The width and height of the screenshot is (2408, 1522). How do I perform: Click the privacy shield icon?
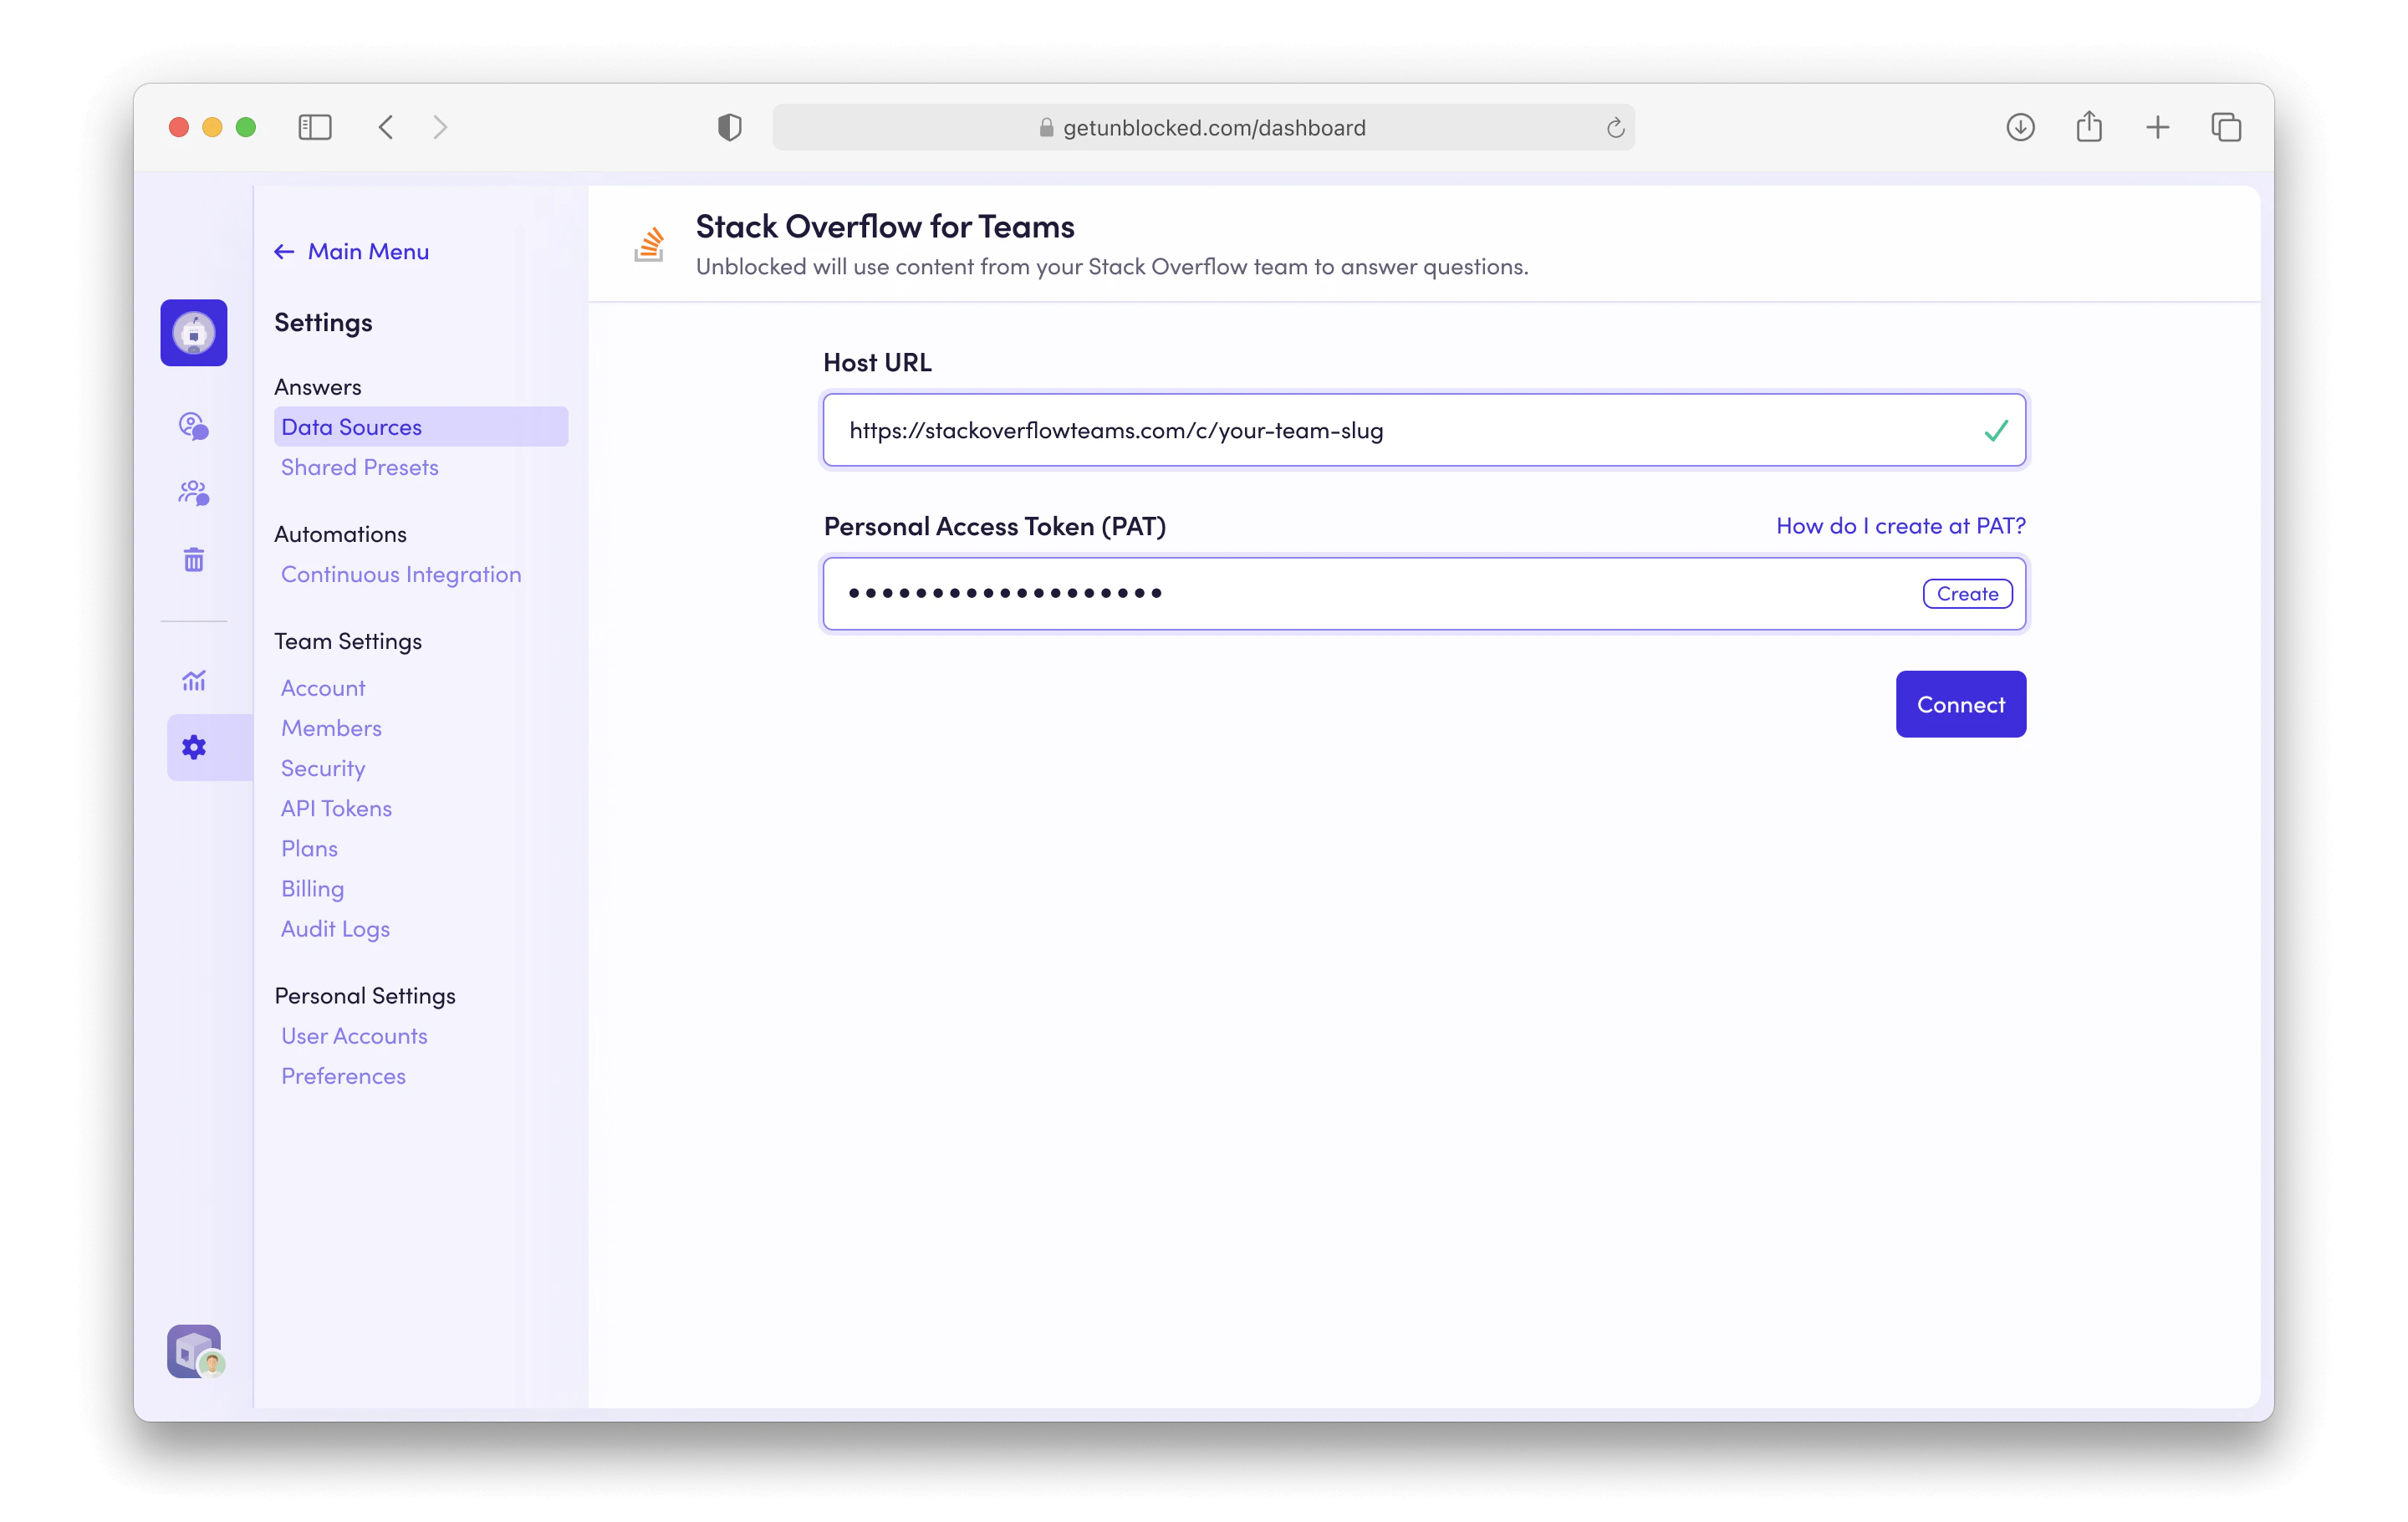[x=730, y=127]
